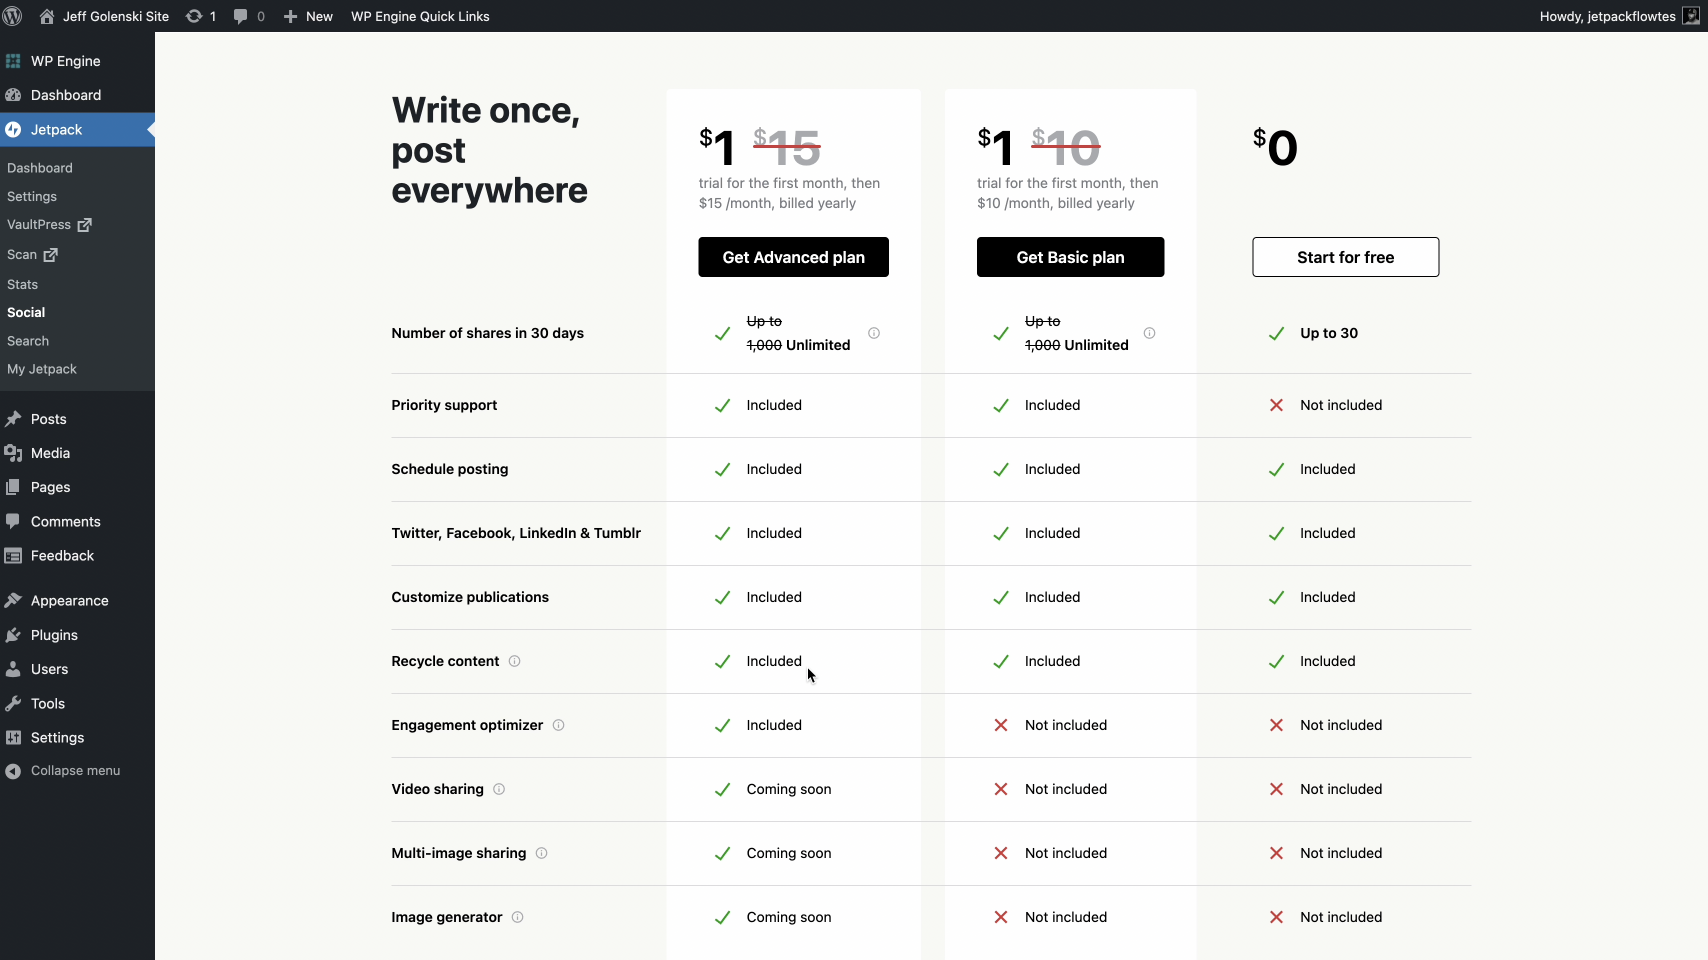Click the WP Engine sidebar icon
The image size is (1708, 960).
(13, 61)
